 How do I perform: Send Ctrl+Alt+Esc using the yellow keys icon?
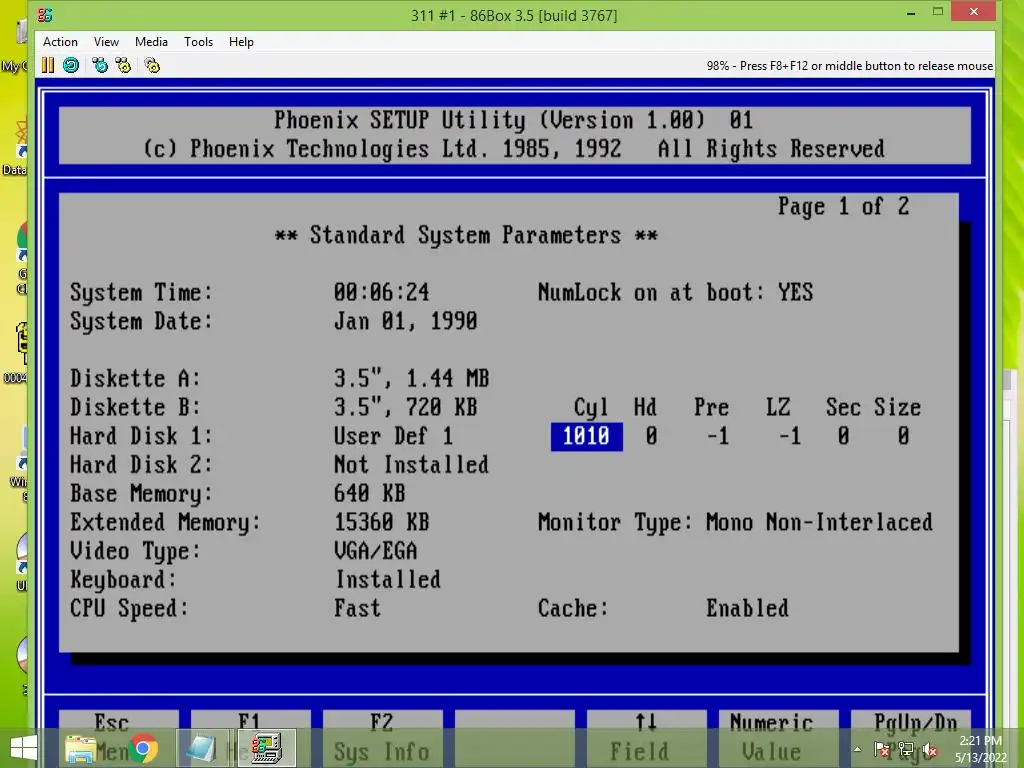click(123, 65)
